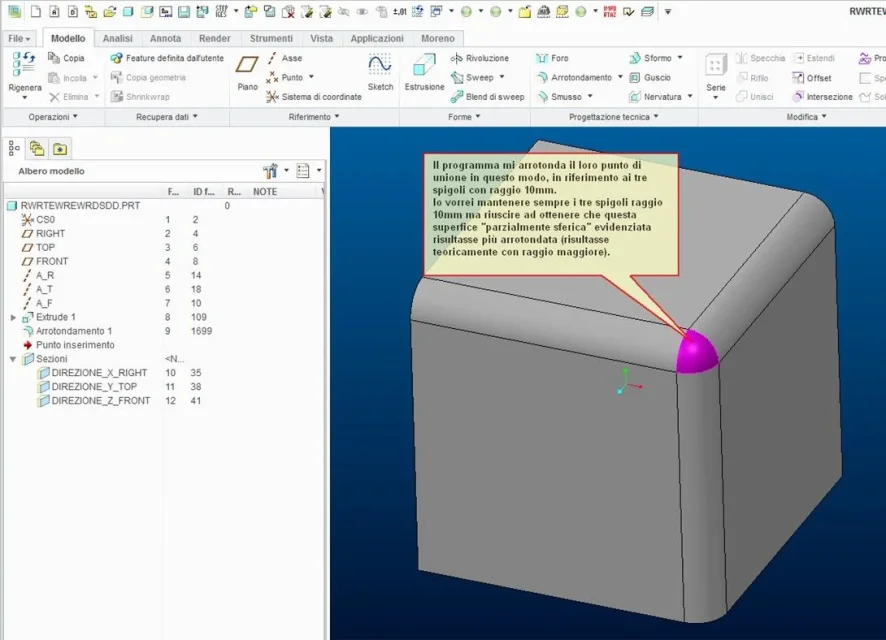Image resolution: width=886 pixels, height=640 pixels.
Task: Create a datum plane with Piano
Action: (247, 67)
